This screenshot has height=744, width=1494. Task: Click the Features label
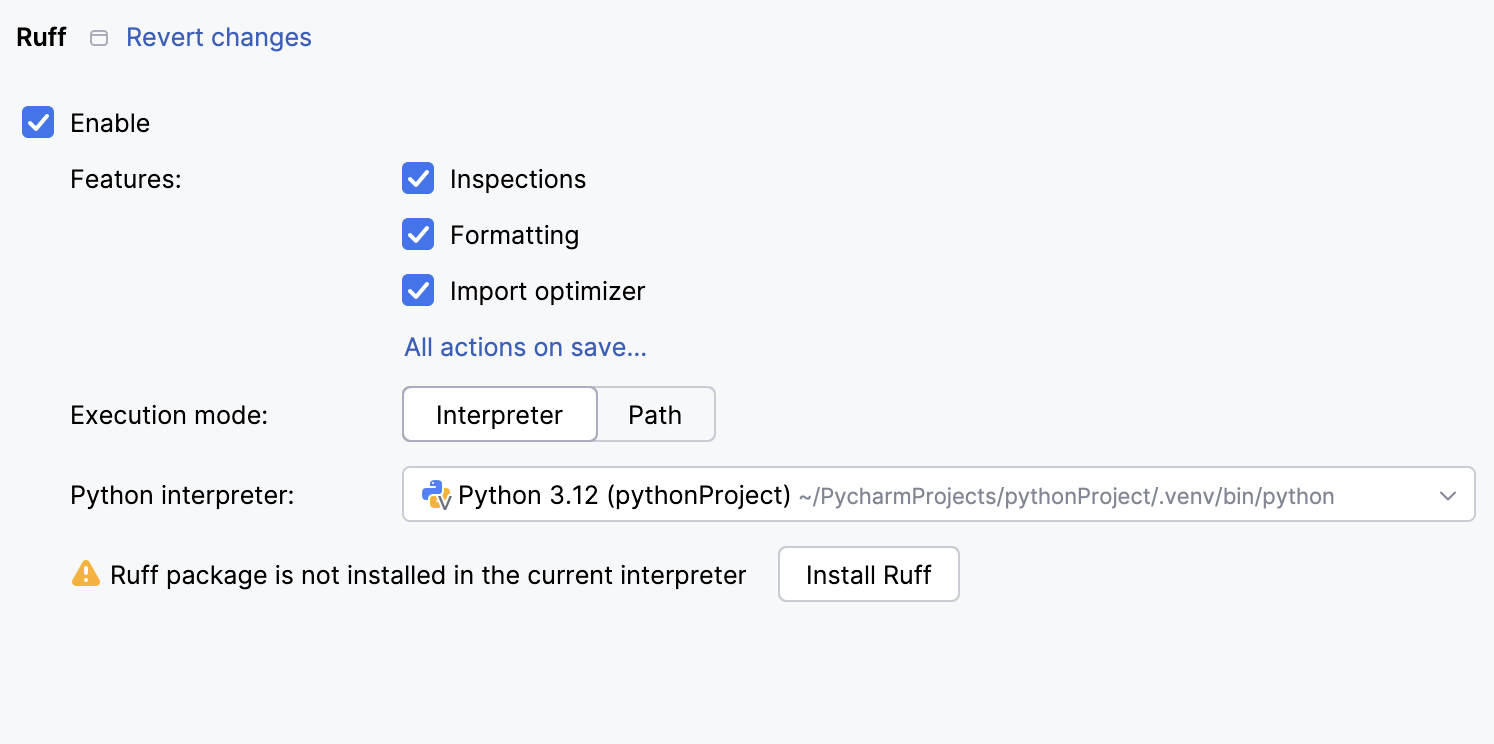tap(126, 180)
